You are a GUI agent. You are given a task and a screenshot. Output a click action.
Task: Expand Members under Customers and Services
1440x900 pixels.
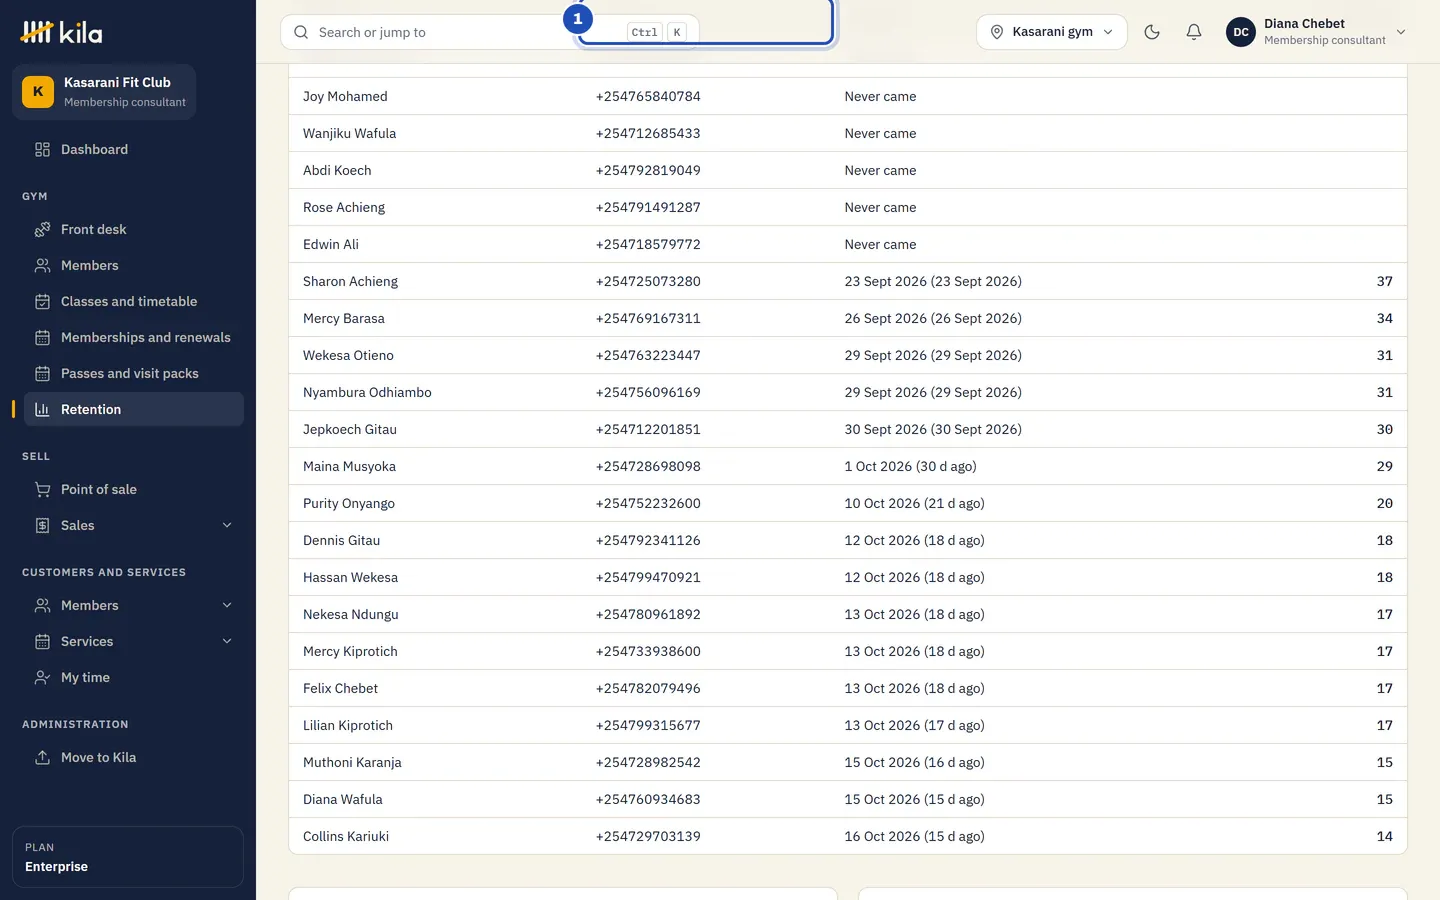coord(227,606)
